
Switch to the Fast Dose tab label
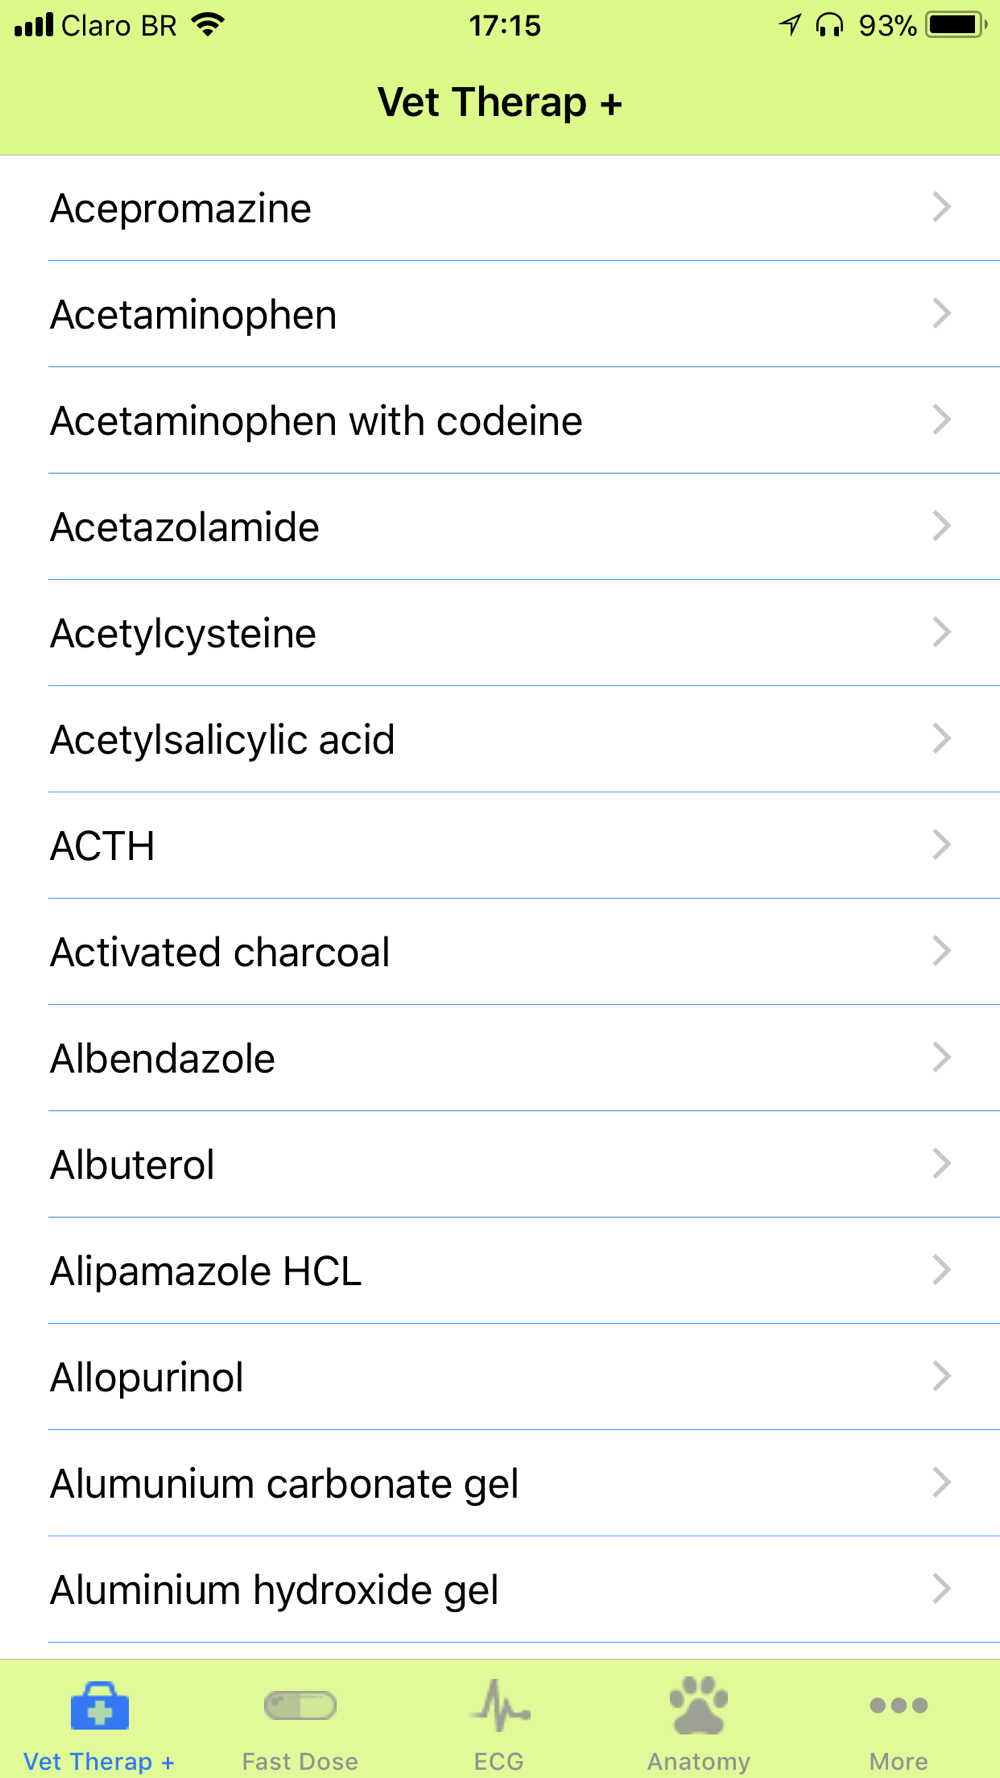point(300,1761)
